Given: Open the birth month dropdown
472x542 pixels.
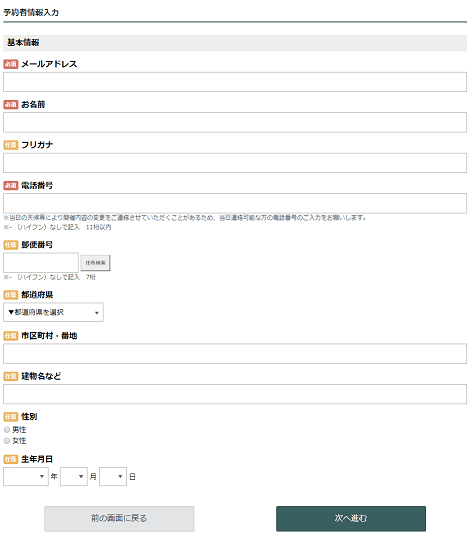Looking at the screenshot, I should [x=74, y=476].
